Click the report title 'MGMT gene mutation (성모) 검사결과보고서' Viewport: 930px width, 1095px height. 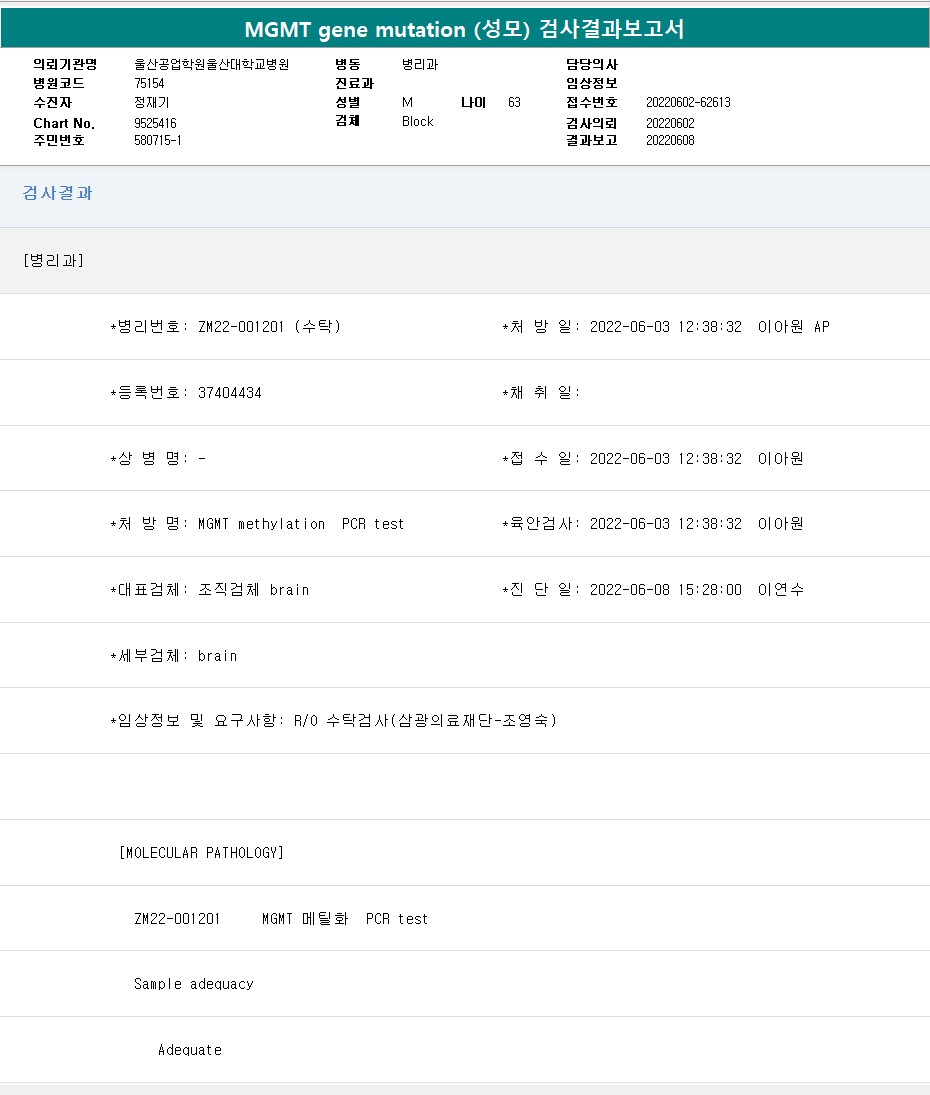click(464, 29)
